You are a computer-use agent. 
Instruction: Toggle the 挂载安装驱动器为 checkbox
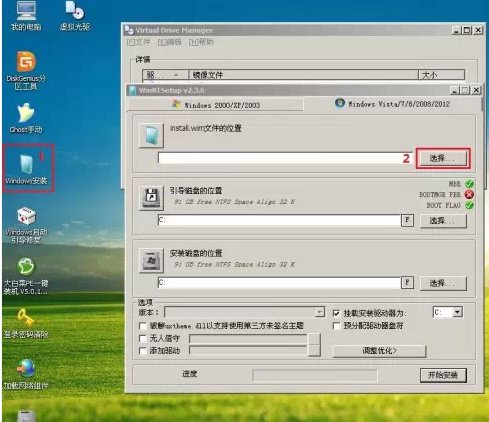(x=336, y=313)
